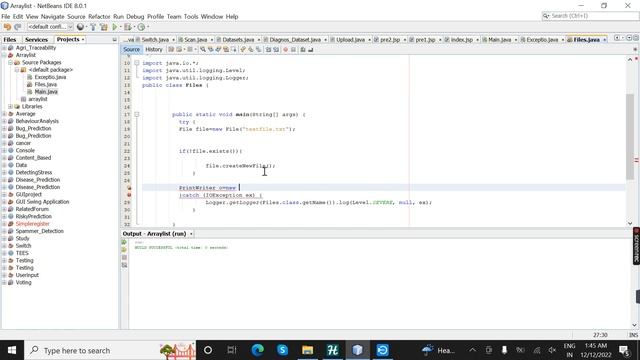Click the Debug Project icon
This screenshot has width=640, height=360.
(127, 27)
